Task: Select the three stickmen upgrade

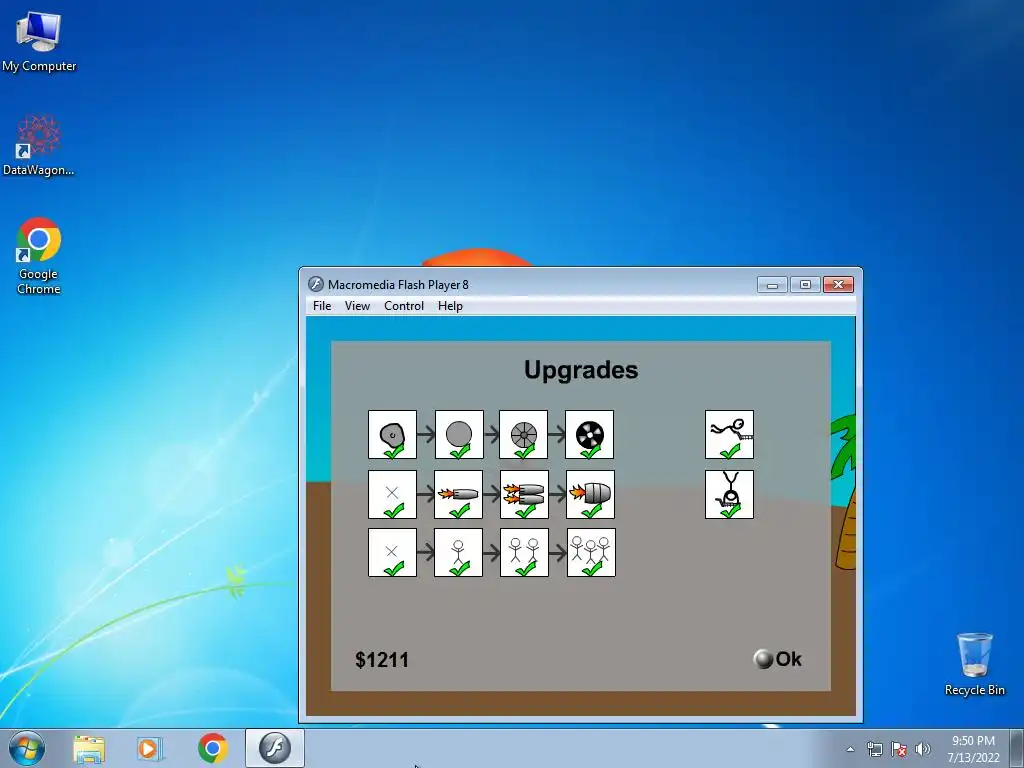Action: coord(591,552)
